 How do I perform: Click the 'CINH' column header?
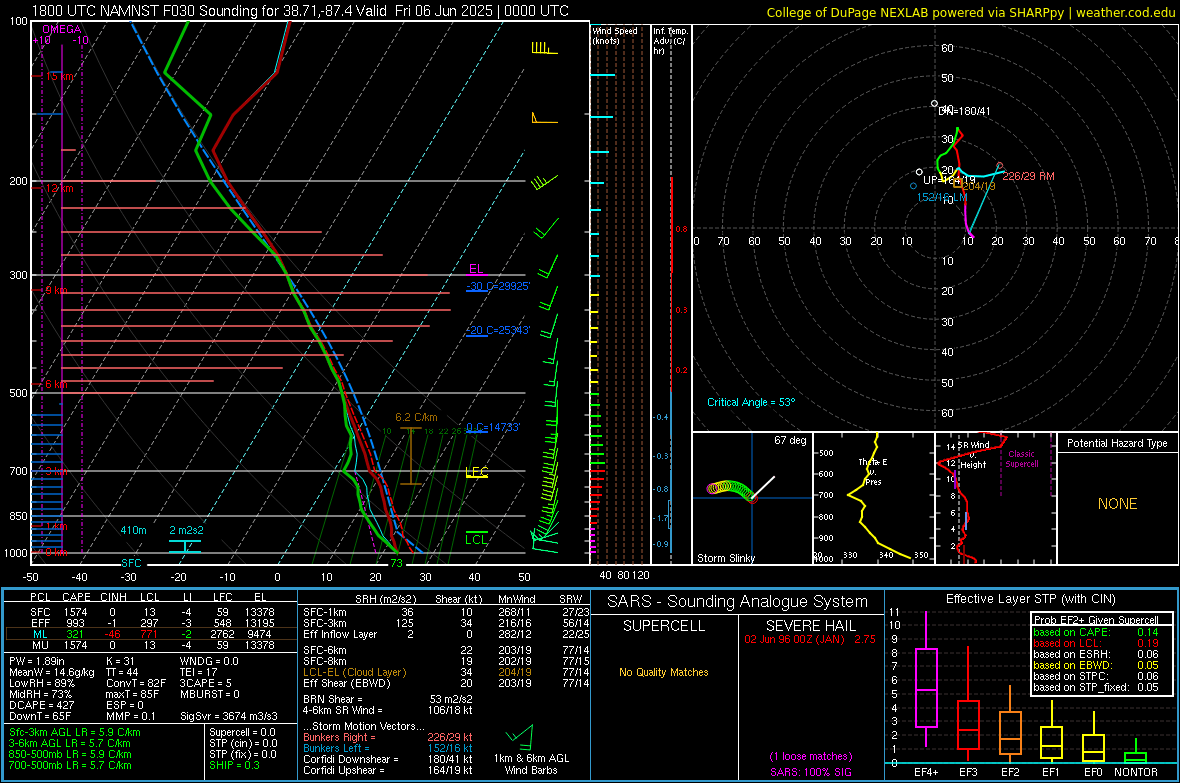coord(114,597)
